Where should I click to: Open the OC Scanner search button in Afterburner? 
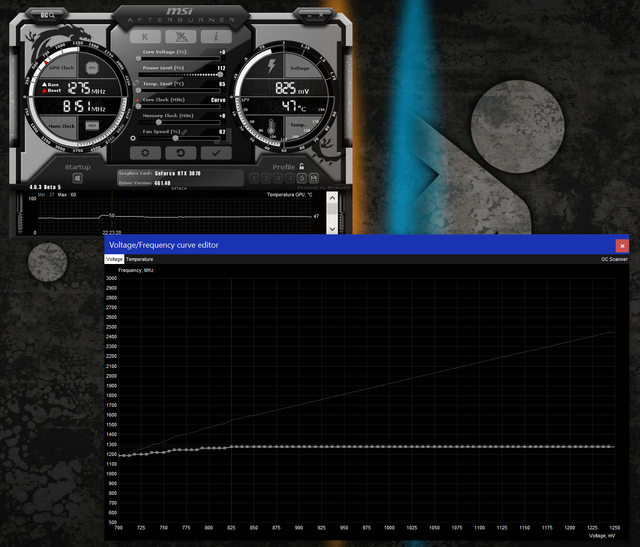coord(47,16)
